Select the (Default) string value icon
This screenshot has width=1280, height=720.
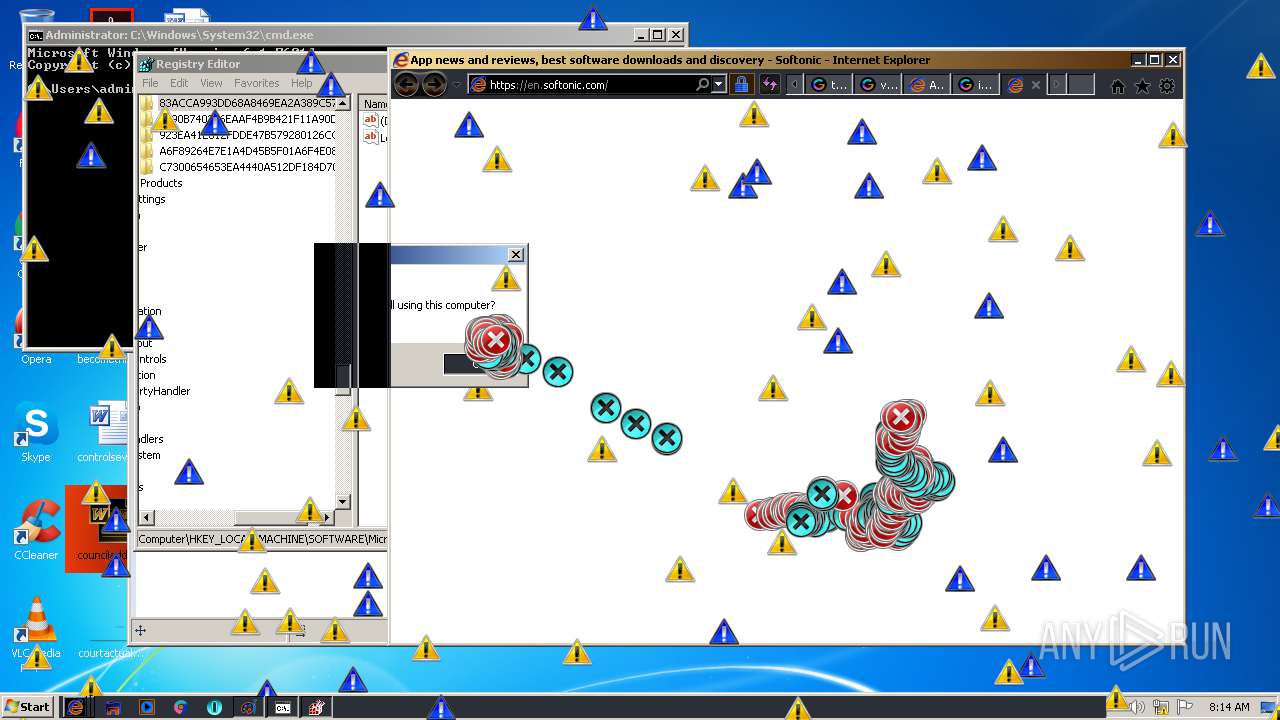(370, 120)
